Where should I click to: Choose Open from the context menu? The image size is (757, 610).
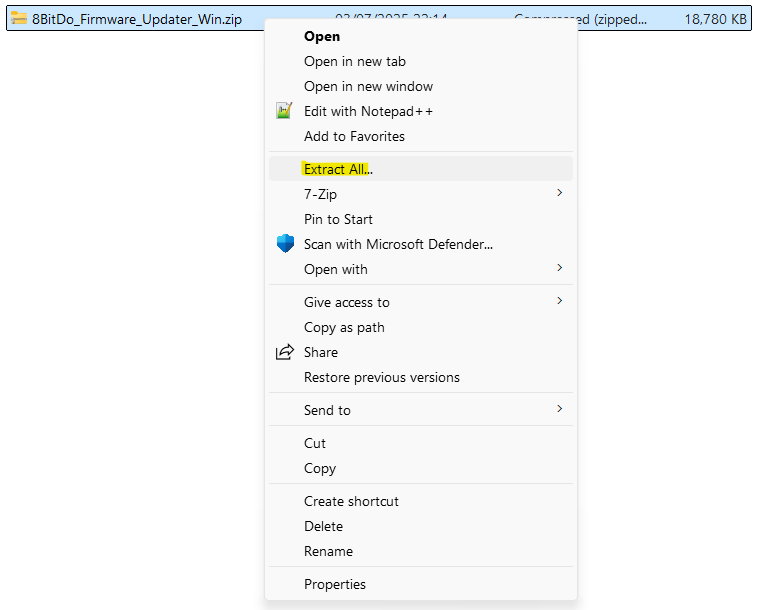[x=421, y=36]
